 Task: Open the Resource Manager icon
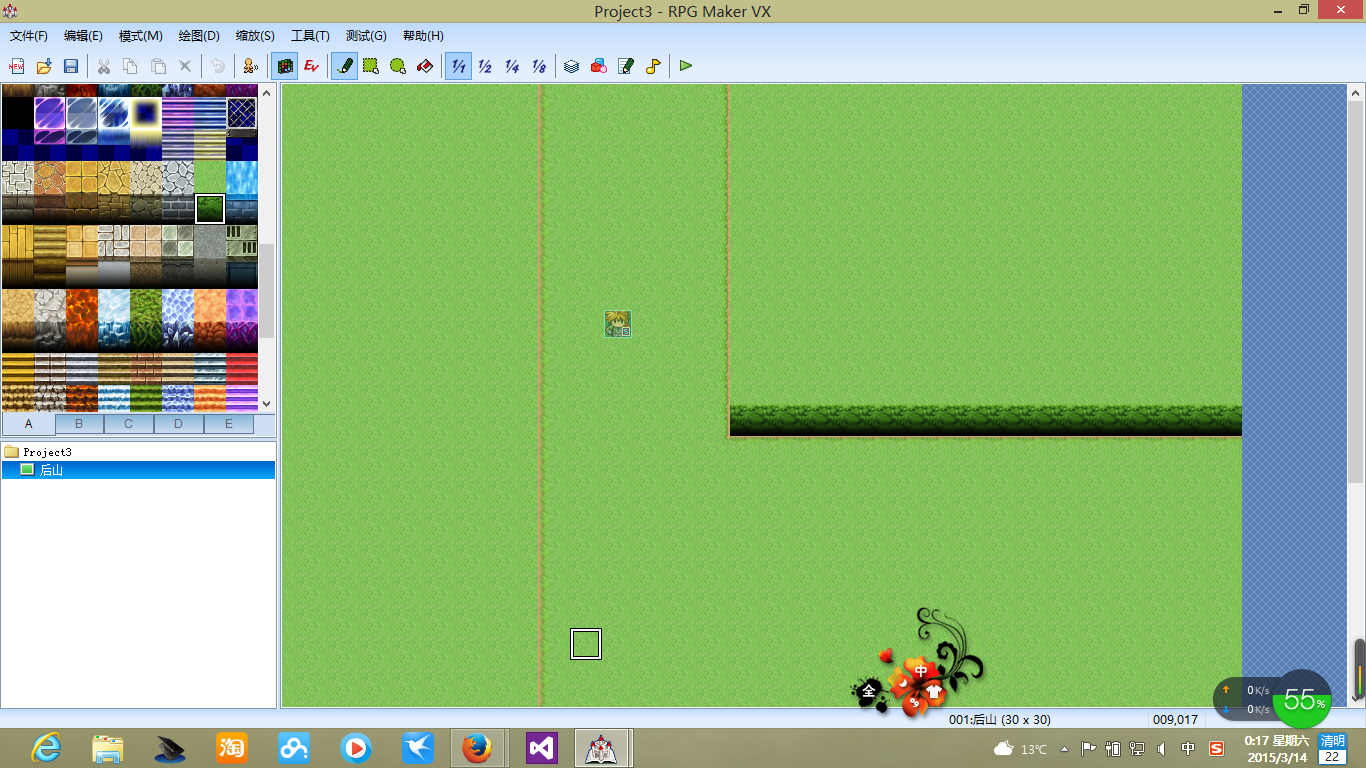[599, 66]
